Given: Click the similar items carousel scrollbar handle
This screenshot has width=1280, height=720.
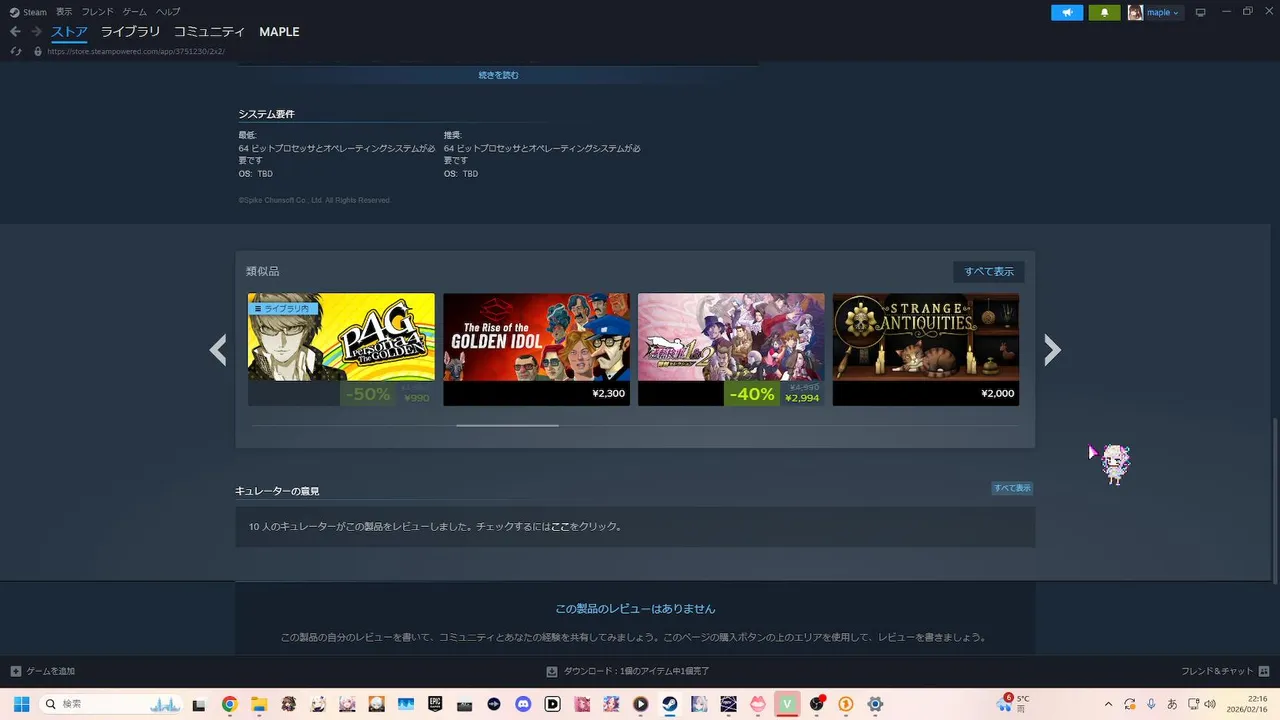Looking at the screenshot, I should [507, 425].
